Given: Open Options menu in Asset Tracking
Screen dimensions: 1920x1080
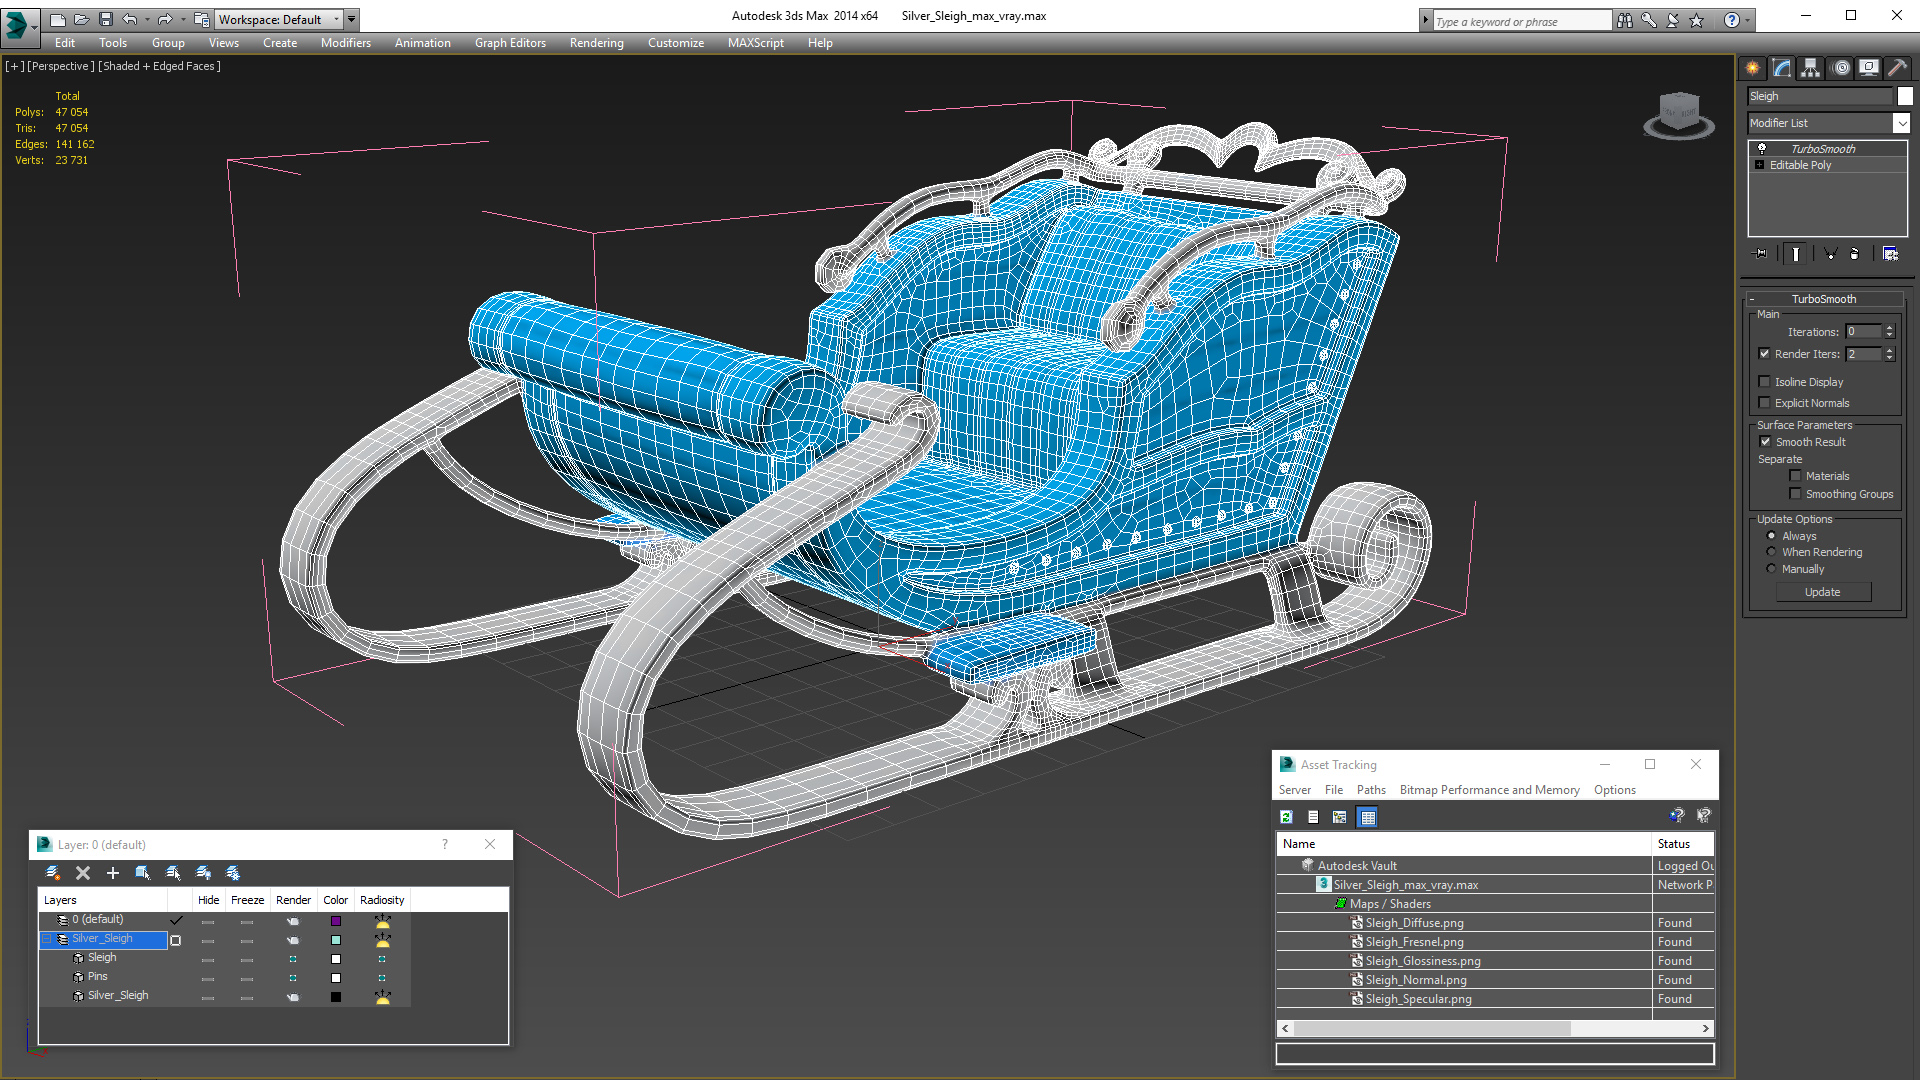Looking at the screenshot, I should pyautogui.click(x=1615, y=790).
